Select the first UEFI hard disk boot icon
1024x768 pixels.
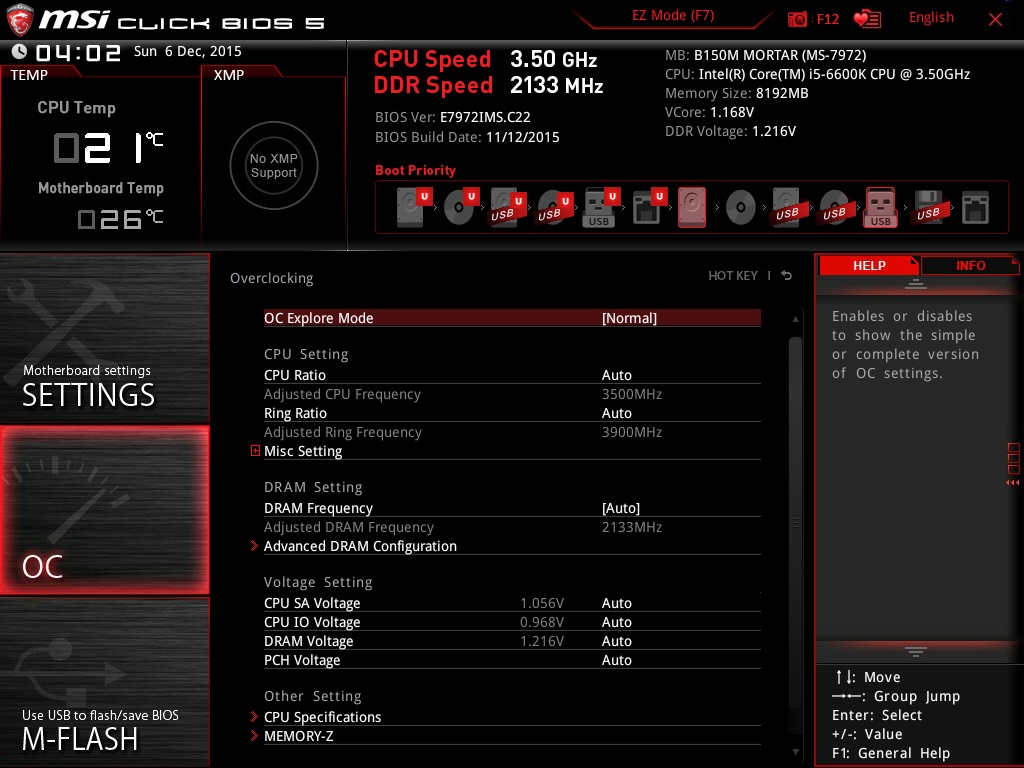tap(411, 208)
